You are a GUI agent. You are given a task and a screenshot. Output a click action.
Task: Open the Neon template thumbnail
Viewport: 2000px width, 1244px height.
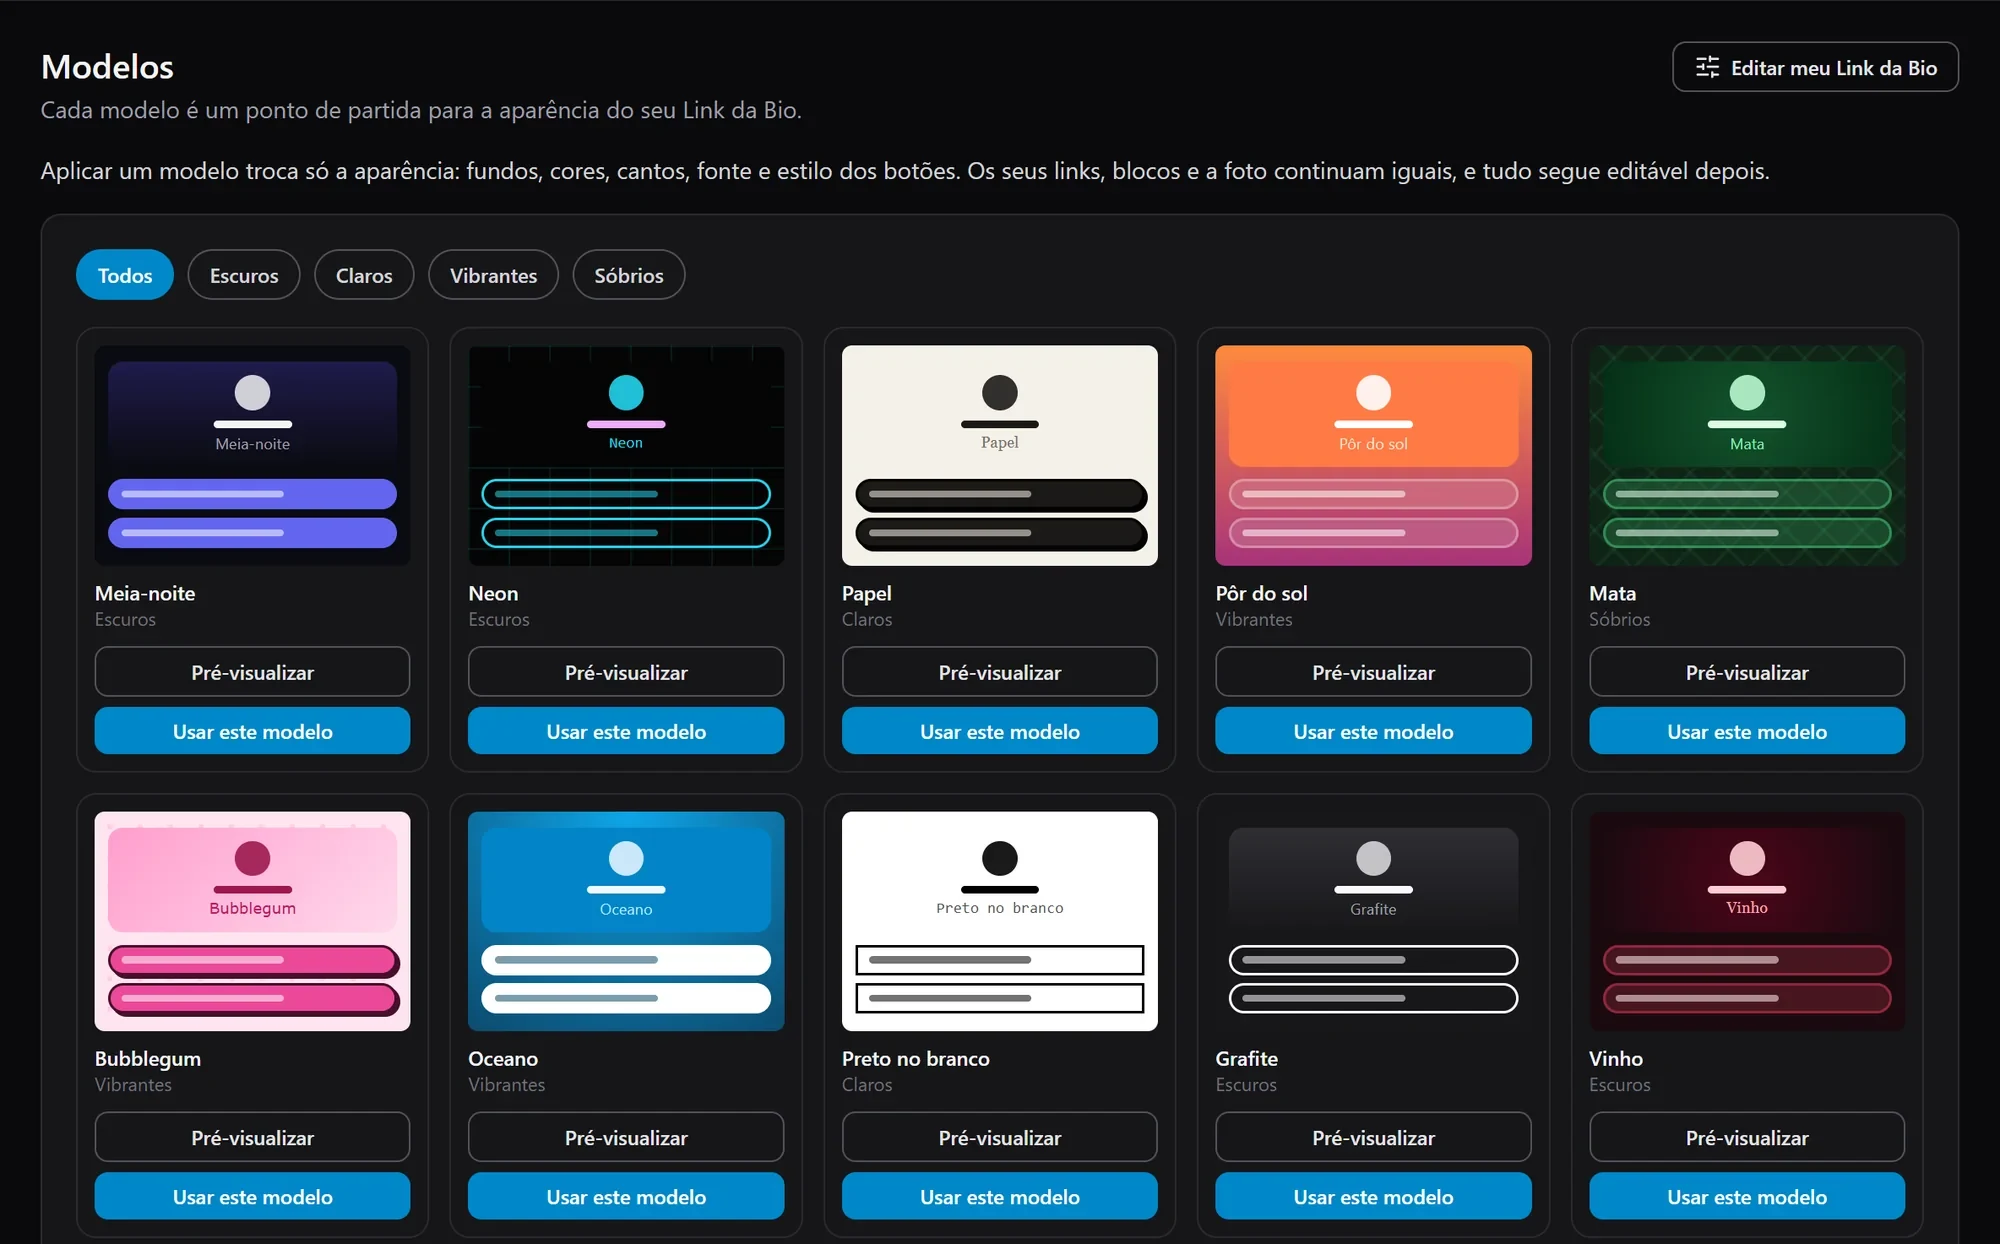point(626,455)
